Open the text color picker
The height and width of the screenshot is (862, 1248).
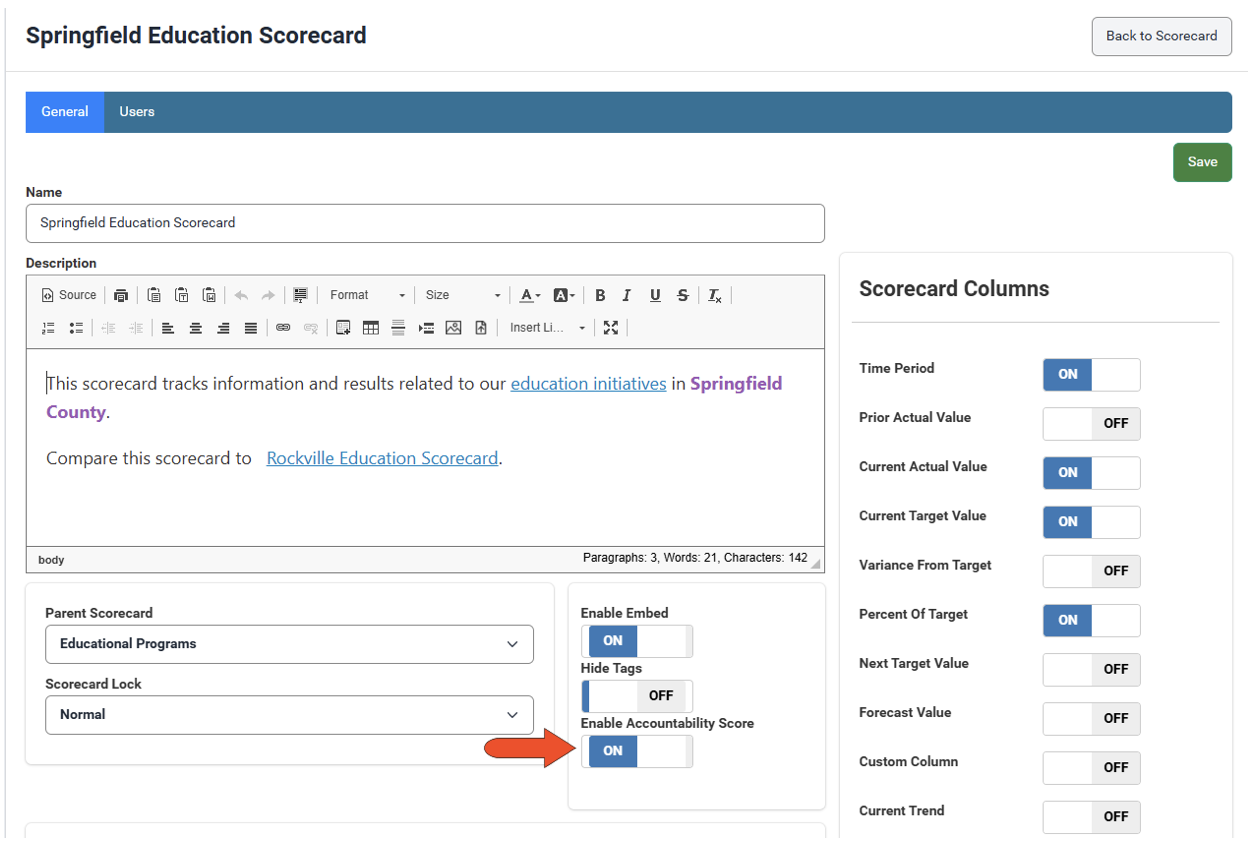pyautogui.click(x=530, y=295)
